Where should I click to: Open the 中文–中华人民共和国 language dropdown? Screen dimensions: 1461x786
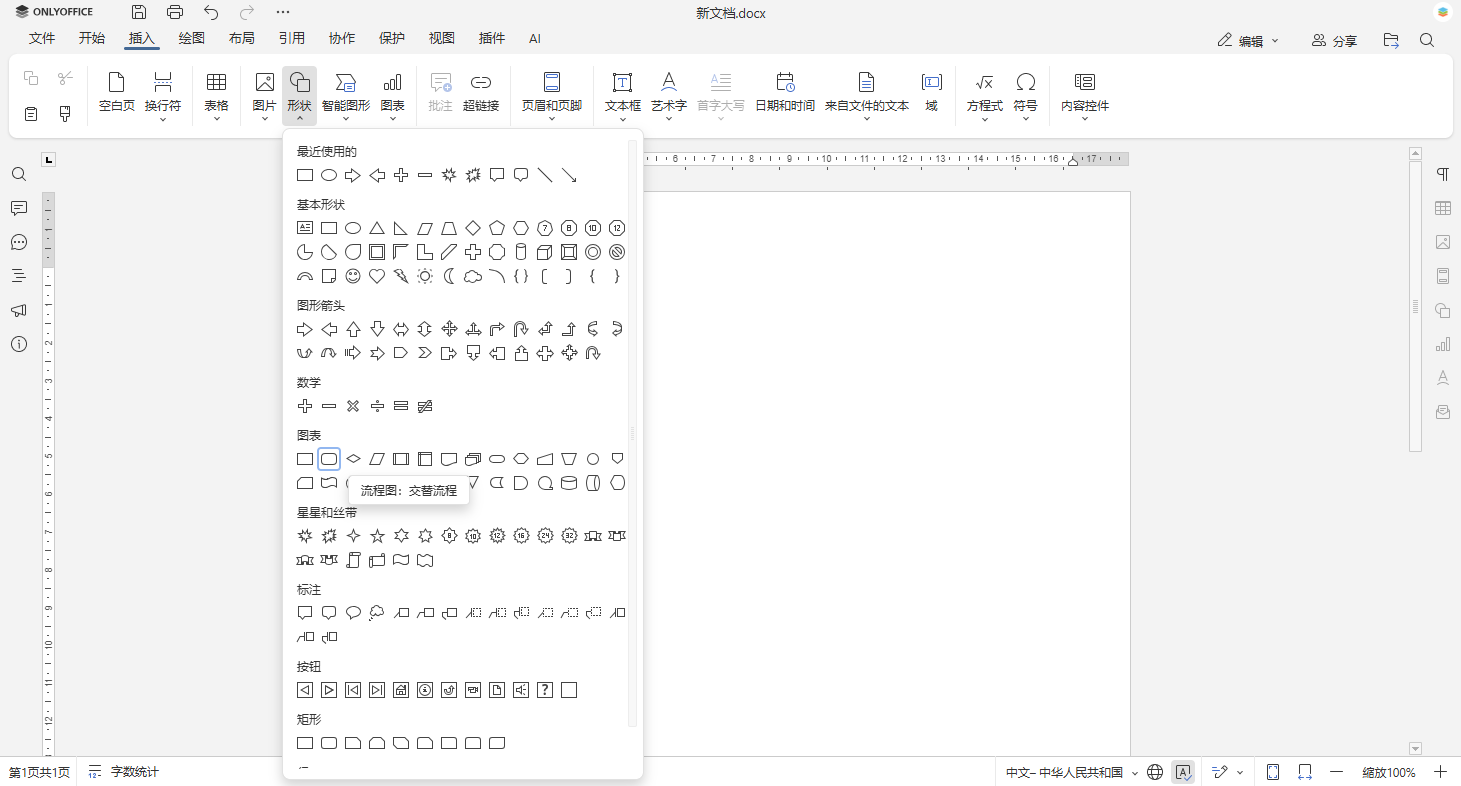click(1072, 772)
